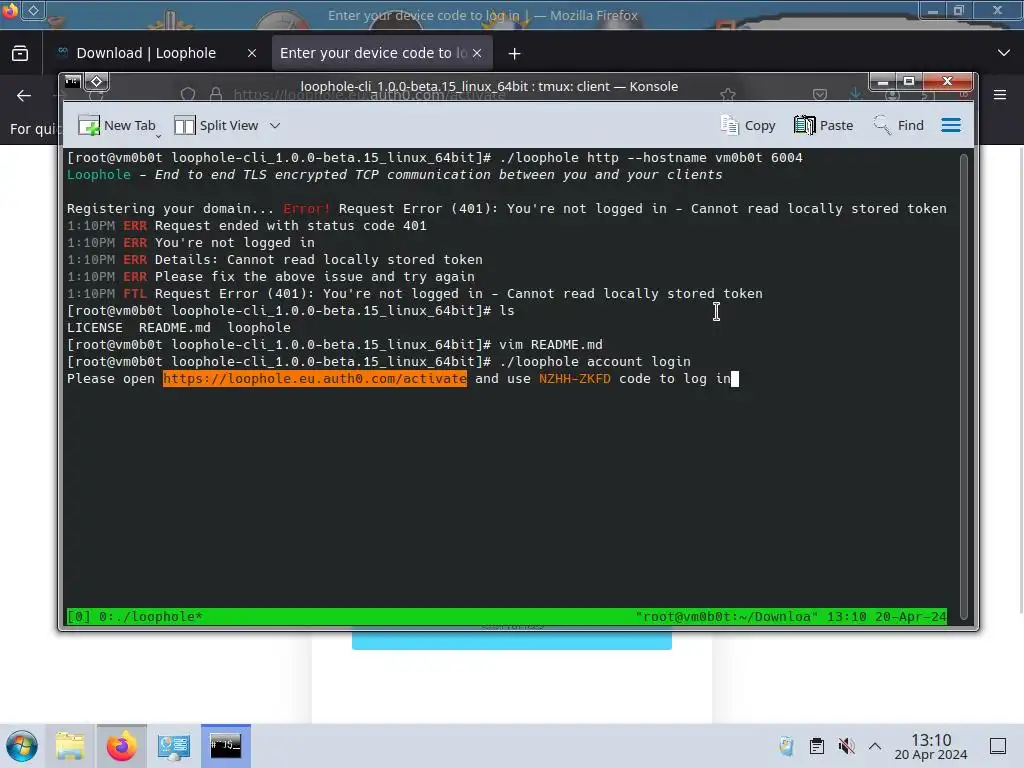Click the Konsole window menu icon
This screenshot has height=768, width=1024.
click(x=72, y=82)
